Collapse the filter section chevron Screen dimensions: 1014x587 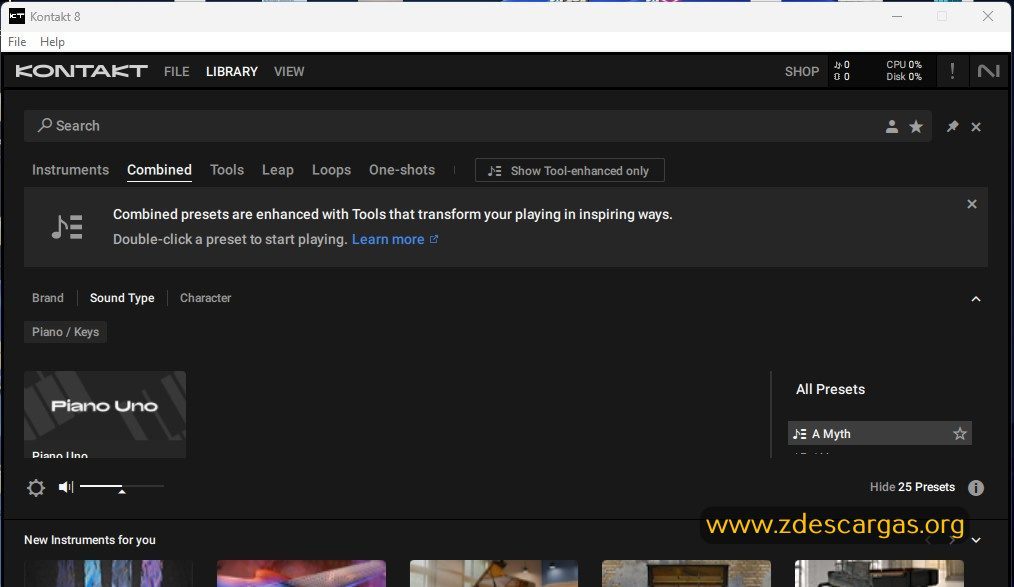[976, 299]
